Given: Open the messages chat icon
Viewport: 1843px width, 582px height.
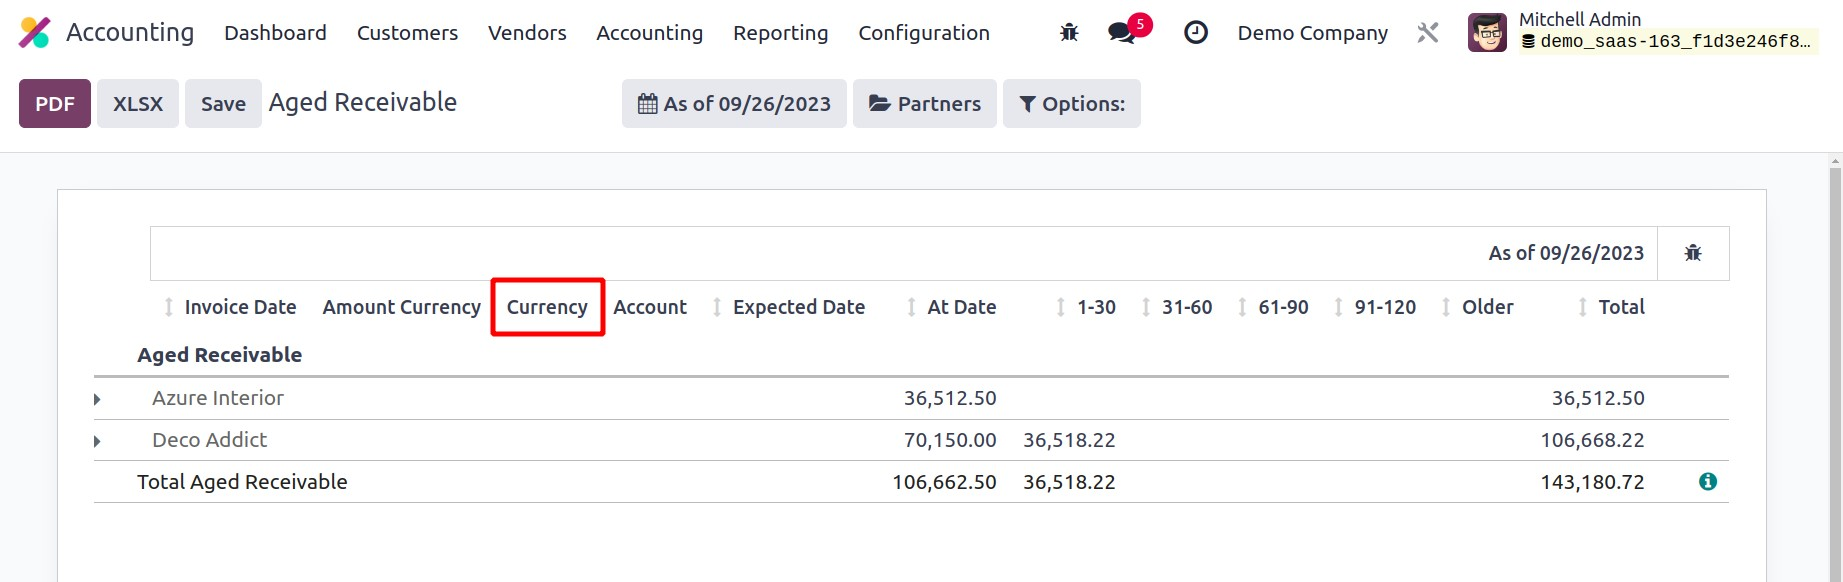Looking at the screenshot, I should point(1122,33).
